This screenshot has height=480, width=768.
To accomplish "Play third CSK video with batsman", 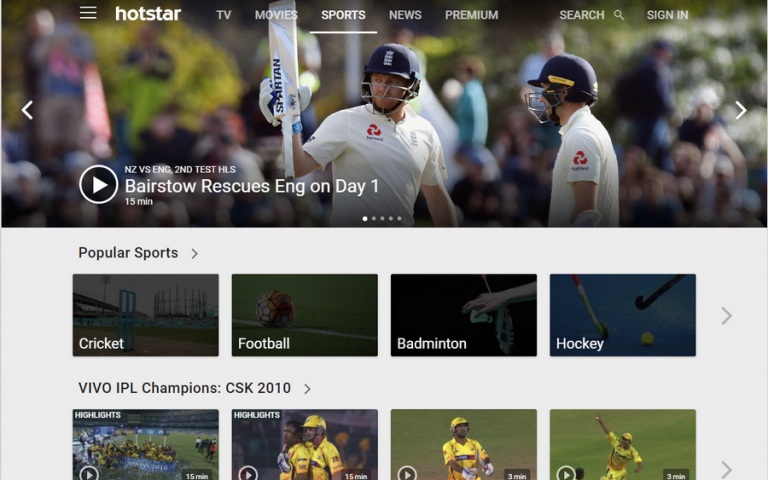I will tap(464, 445).
